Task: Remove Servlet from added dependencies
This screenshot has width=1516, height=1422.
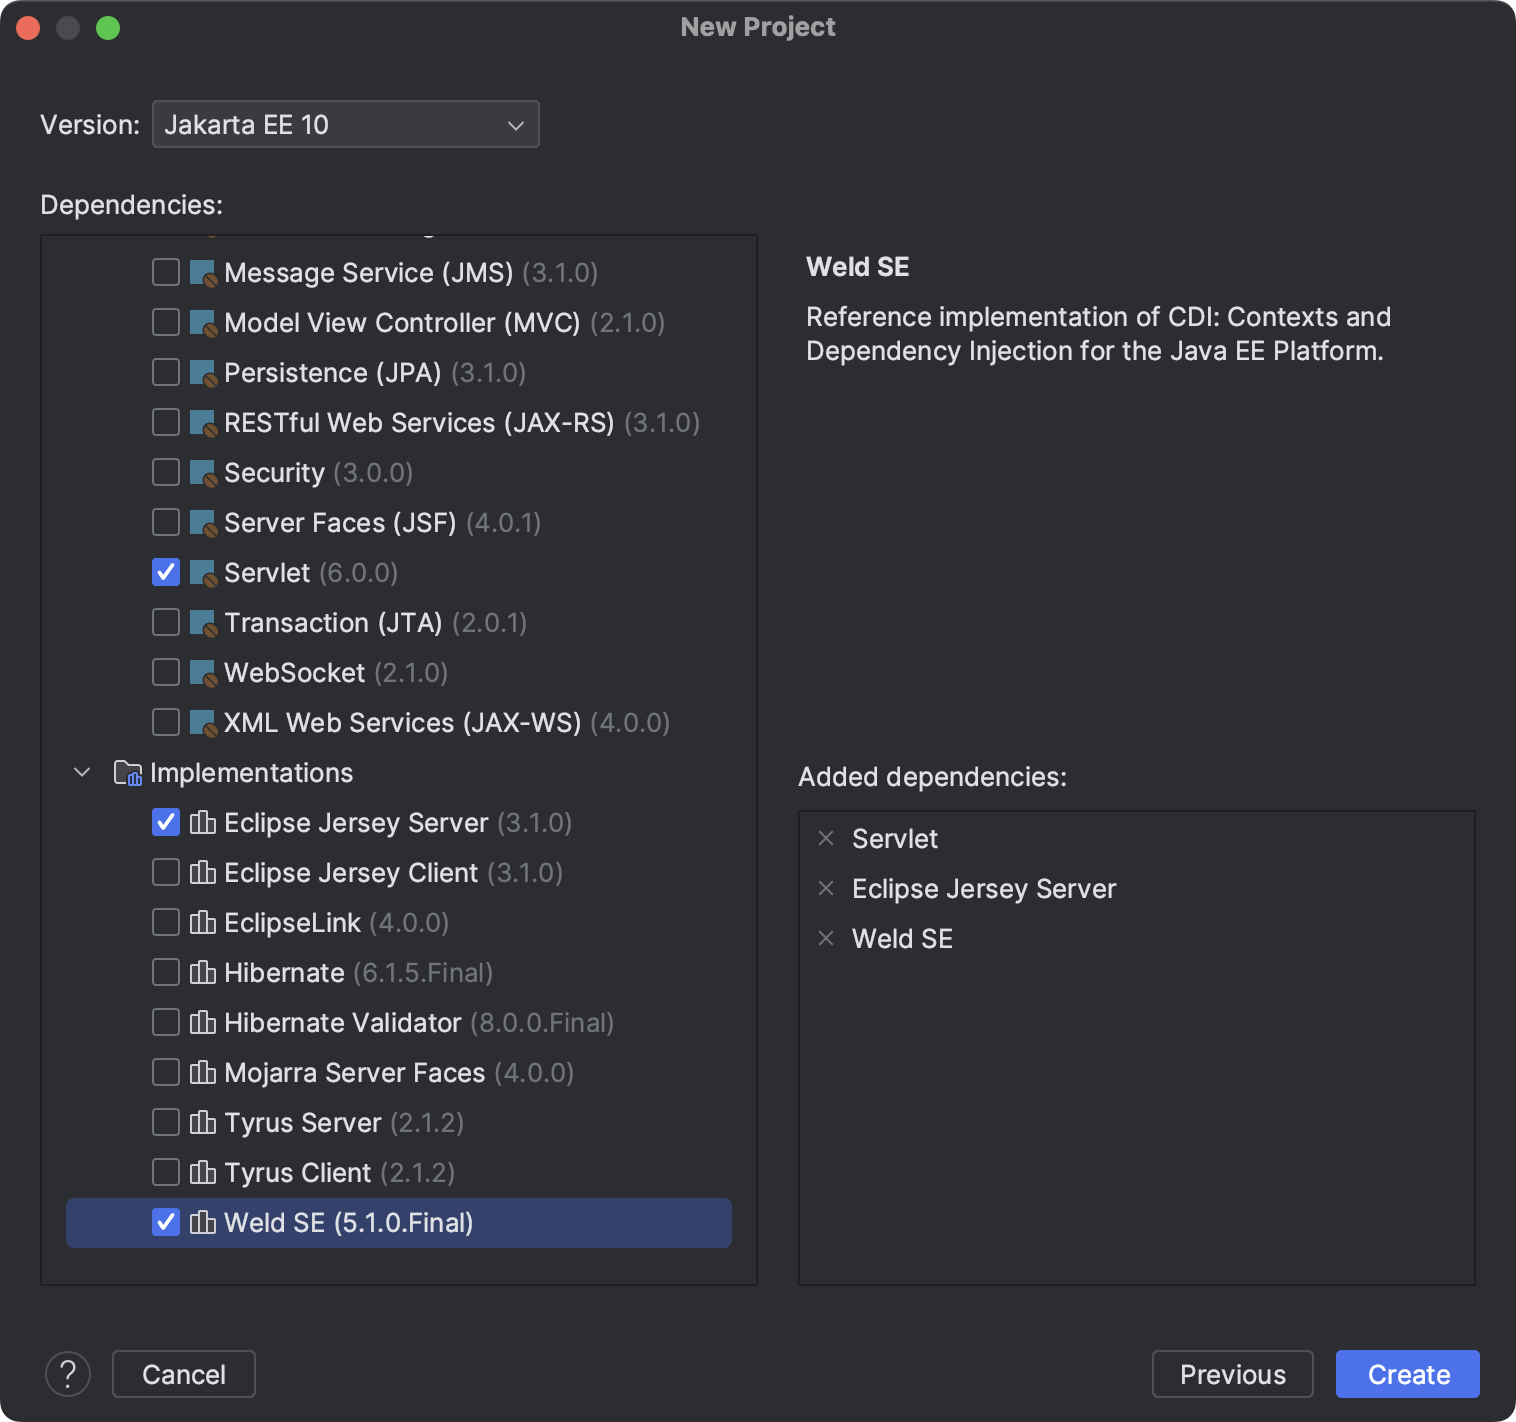Action: pyautogui.click(x=826, y=839)
